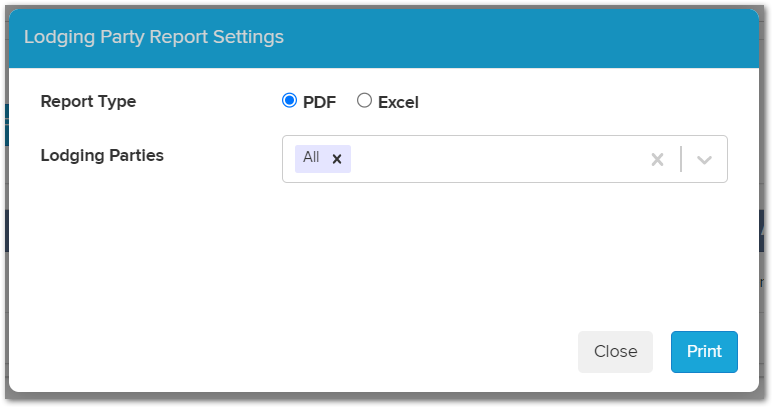The width and height of the screenshot is (773, 408).
Task: Click the empty space right of the All chip
Action: pos(498,159)
